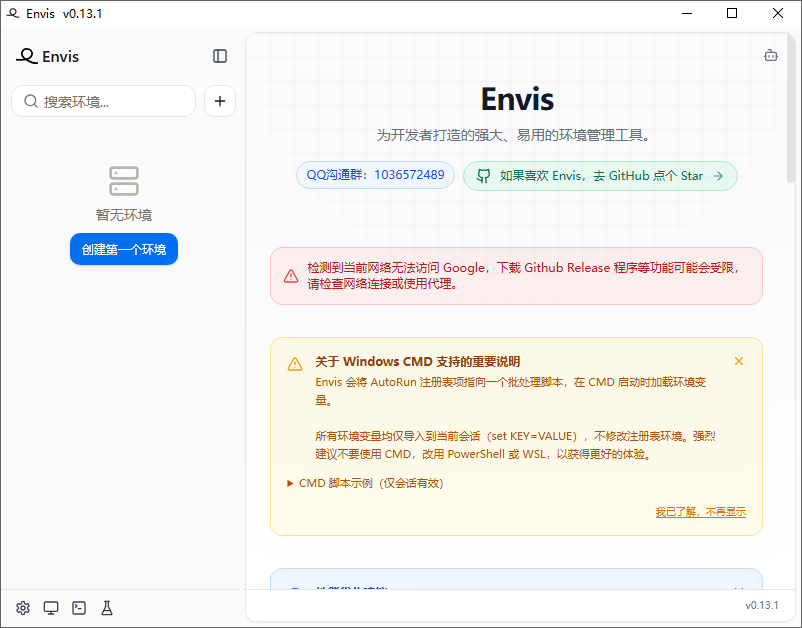Click the QQ沟通群 1036572489 badge

[375, 175]
